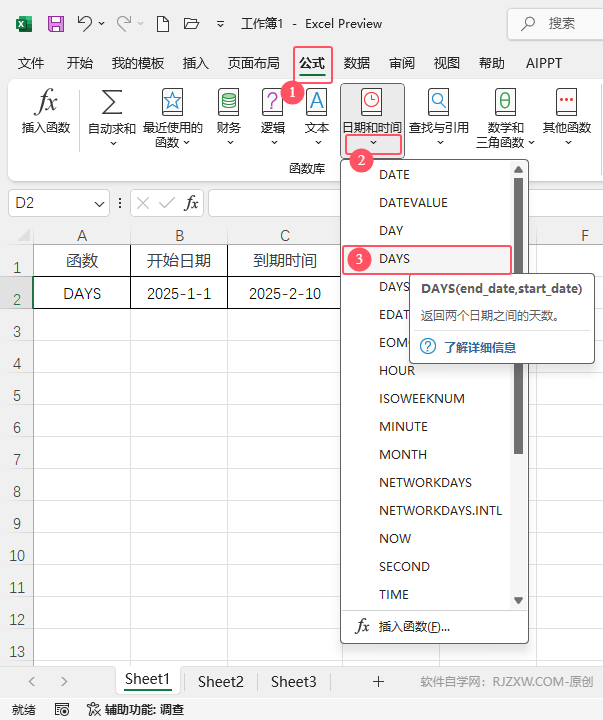Click the function list scroll-down arrow
This screenshot has height=720, width=603.
click(518, 600)
